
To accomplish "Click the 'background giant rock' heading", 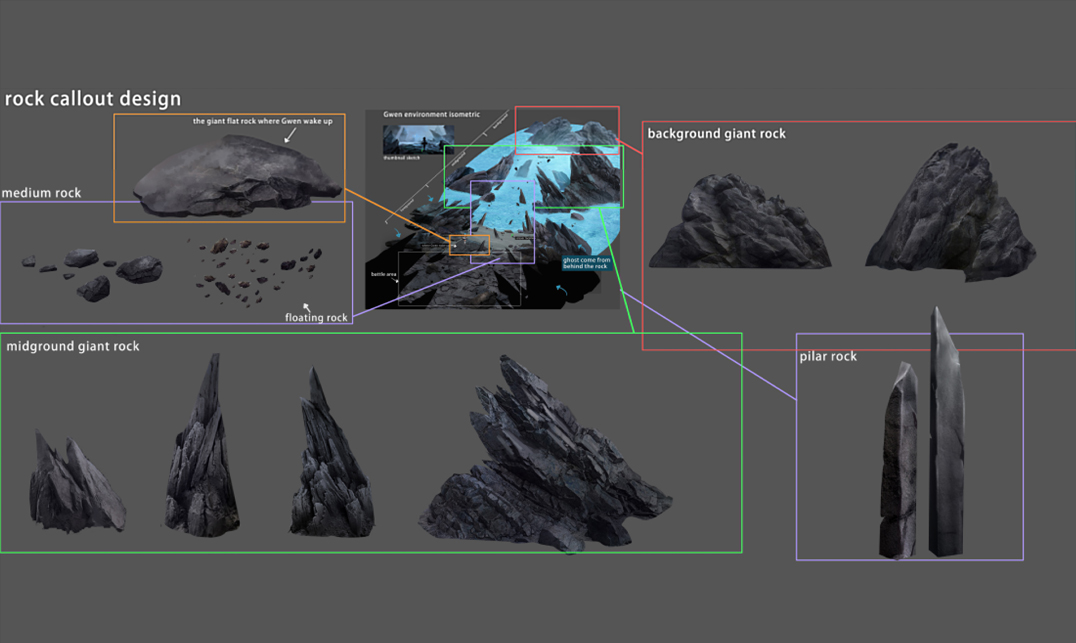I will pyautogui.click(x=716, y=134).
